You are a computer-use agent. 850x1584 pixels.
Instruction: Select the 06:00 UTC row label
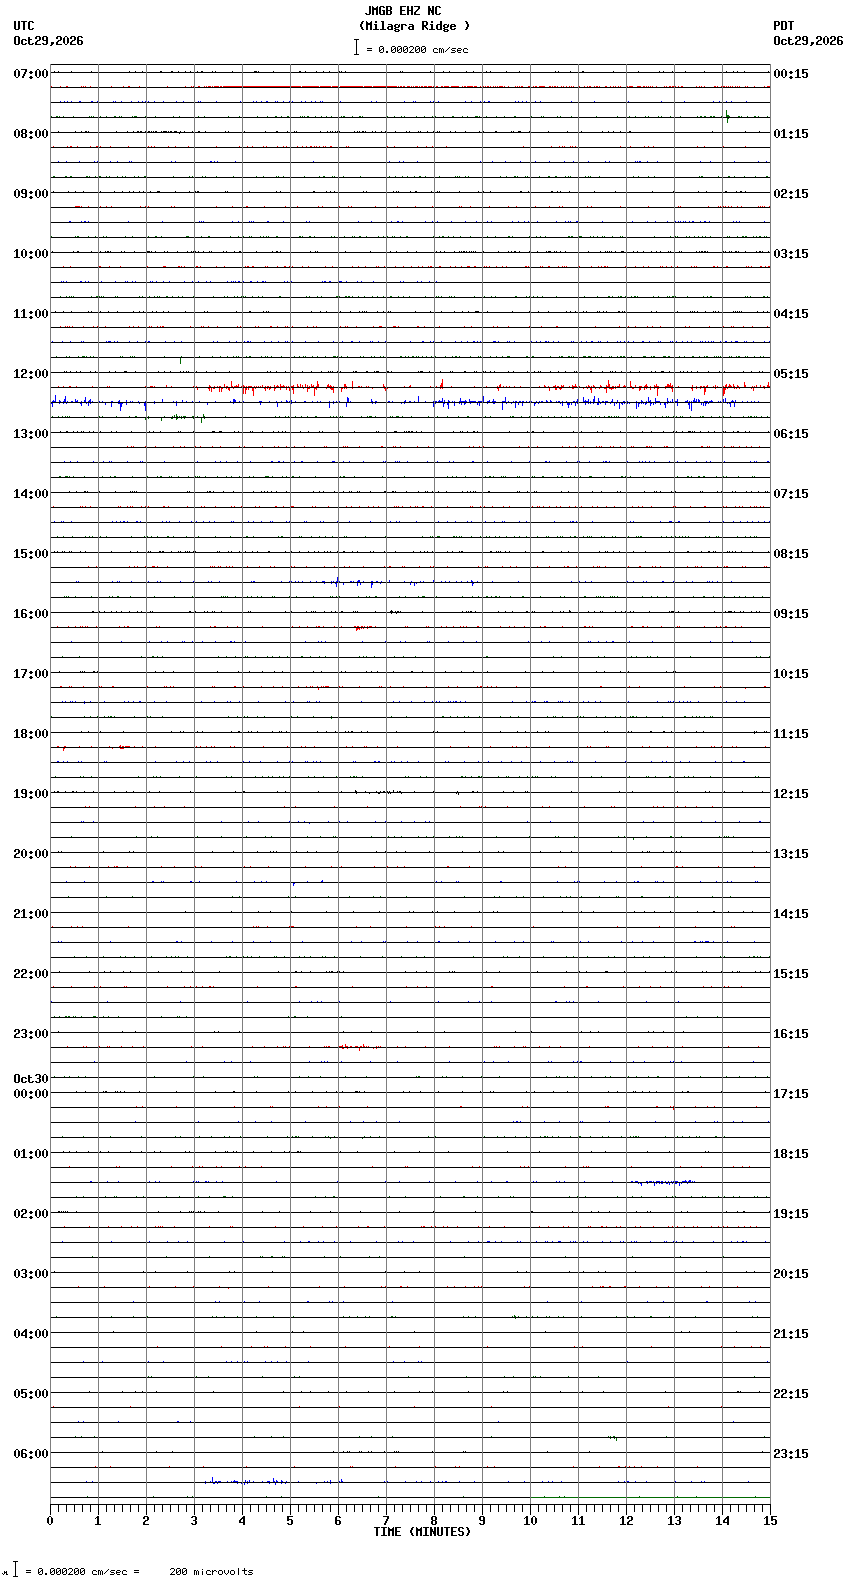(x=31, y=1454)
